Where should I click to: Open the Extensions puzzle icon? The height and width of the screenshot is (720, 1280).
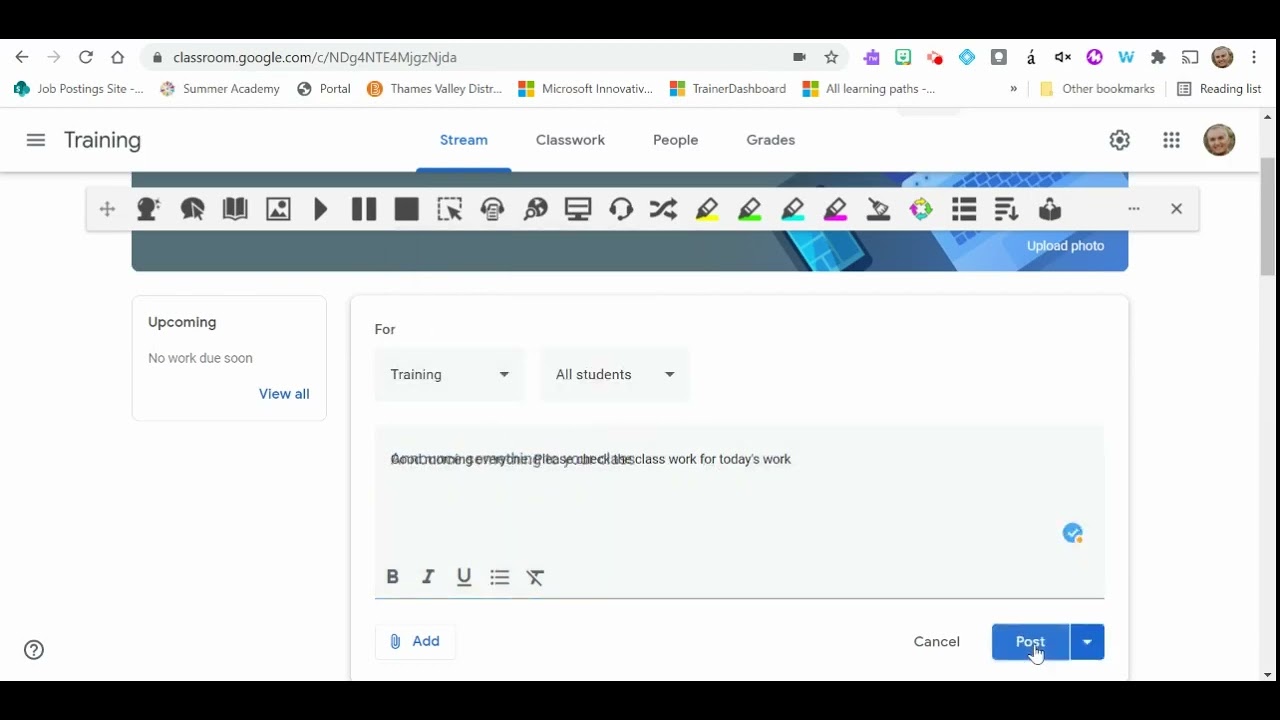[x=1158, y=57]
